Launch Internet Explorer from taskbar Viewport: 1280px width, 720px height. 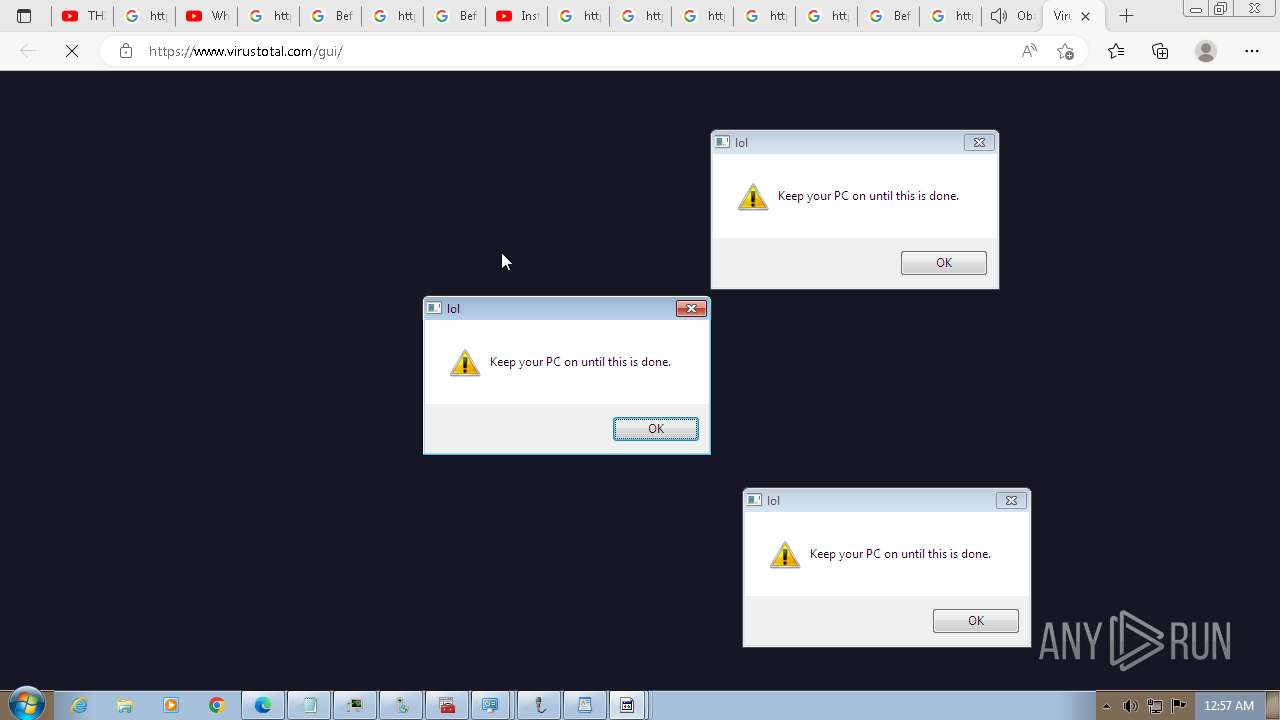(79, 705)
